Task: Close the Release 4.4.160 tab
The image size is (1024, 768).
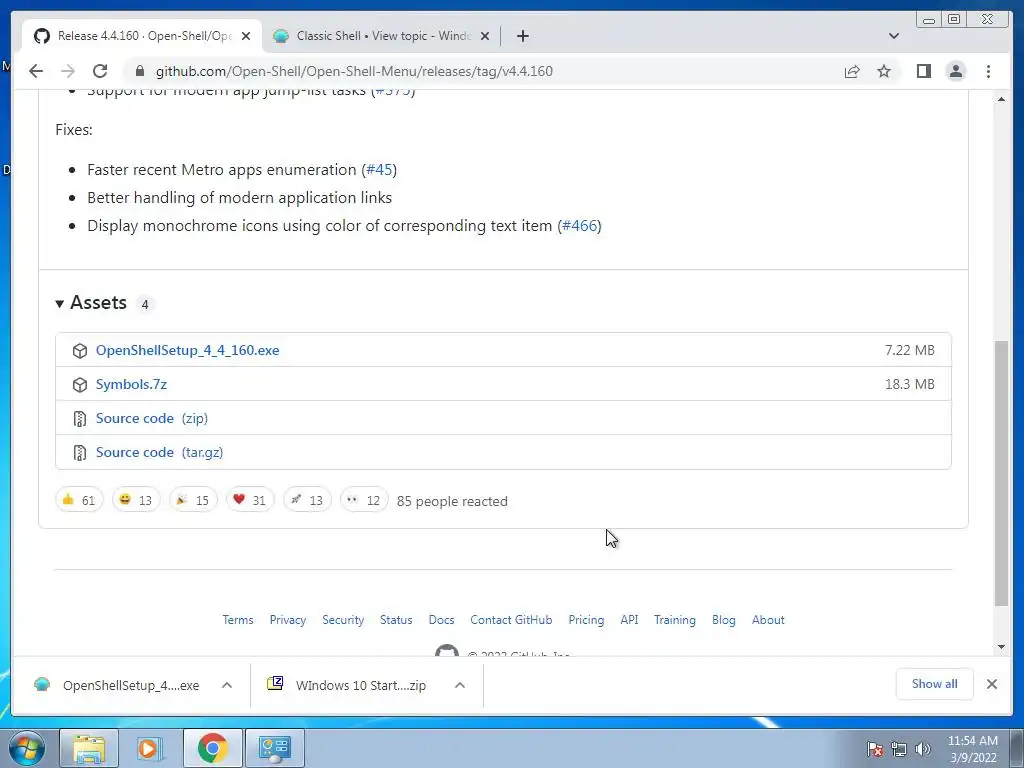Action: [246, 36]
